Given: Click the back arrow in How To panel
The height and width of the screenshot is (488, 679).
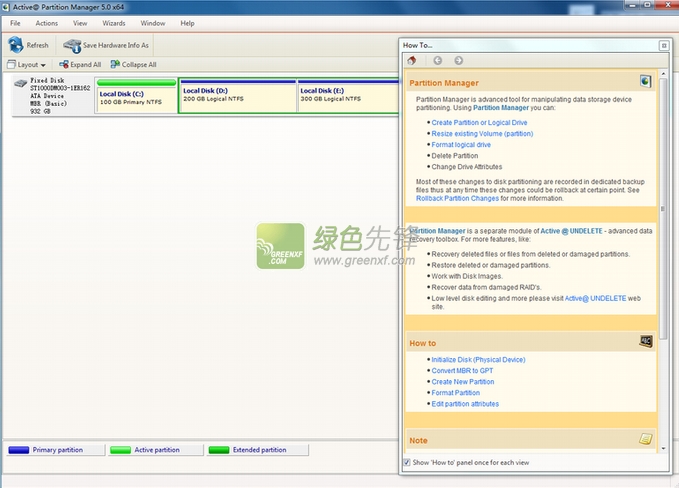Looking at the screenshot, I should [438, 61].
